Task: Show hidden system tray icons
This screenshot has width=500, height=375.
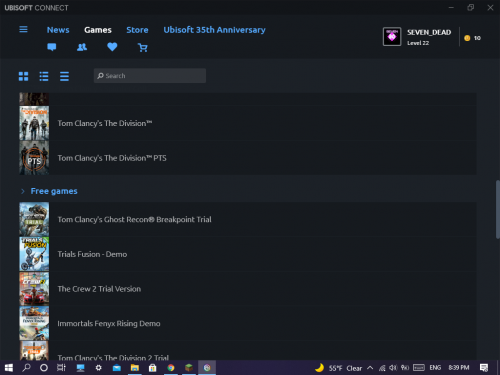Action: 370,368
